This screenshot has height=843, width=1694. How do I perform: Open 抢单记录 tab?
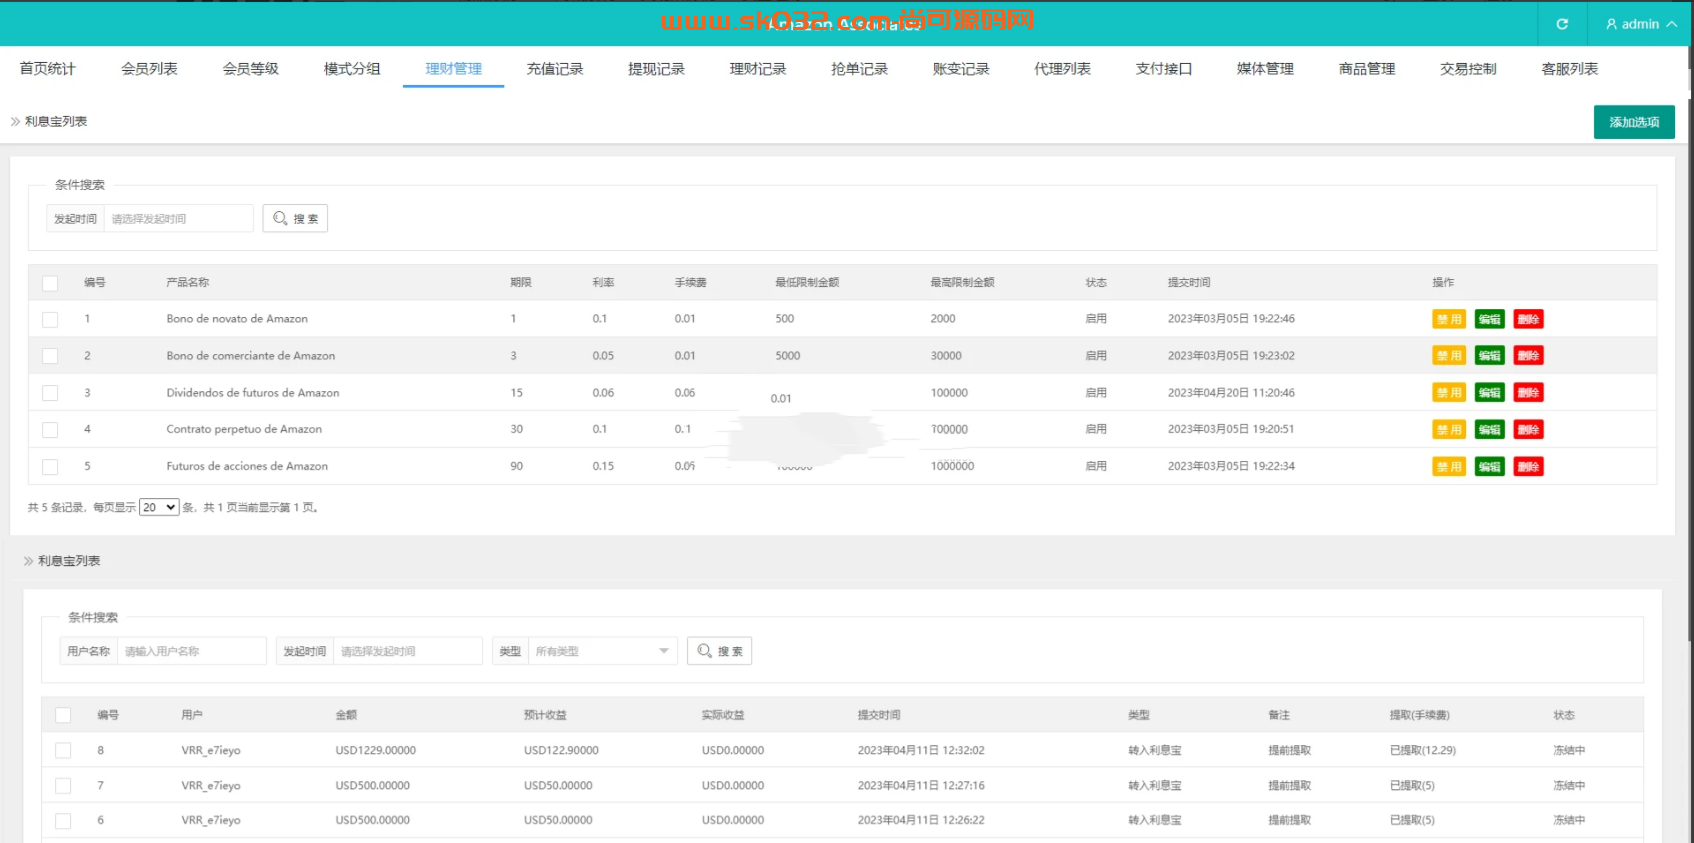pos(859,68)
